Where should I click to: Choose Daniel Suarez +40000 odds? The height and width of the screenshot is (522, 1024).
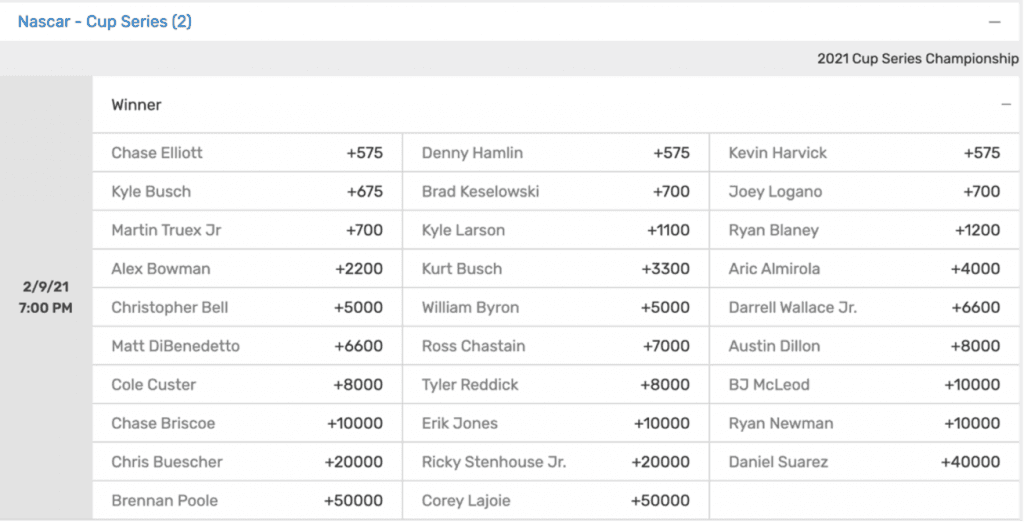[864, 462]
